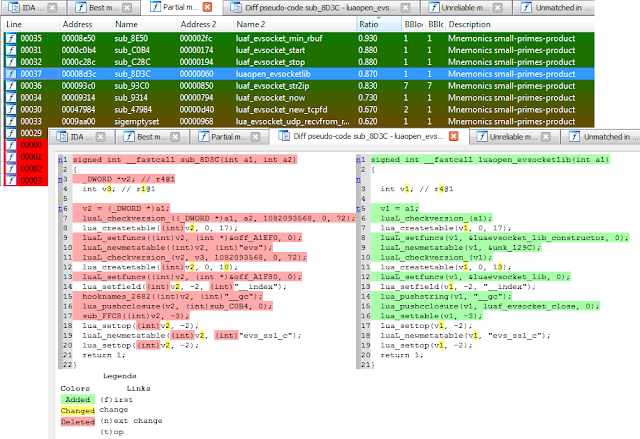
Task: Click Changed yellow legend swatch
Action: click(78, 410)
